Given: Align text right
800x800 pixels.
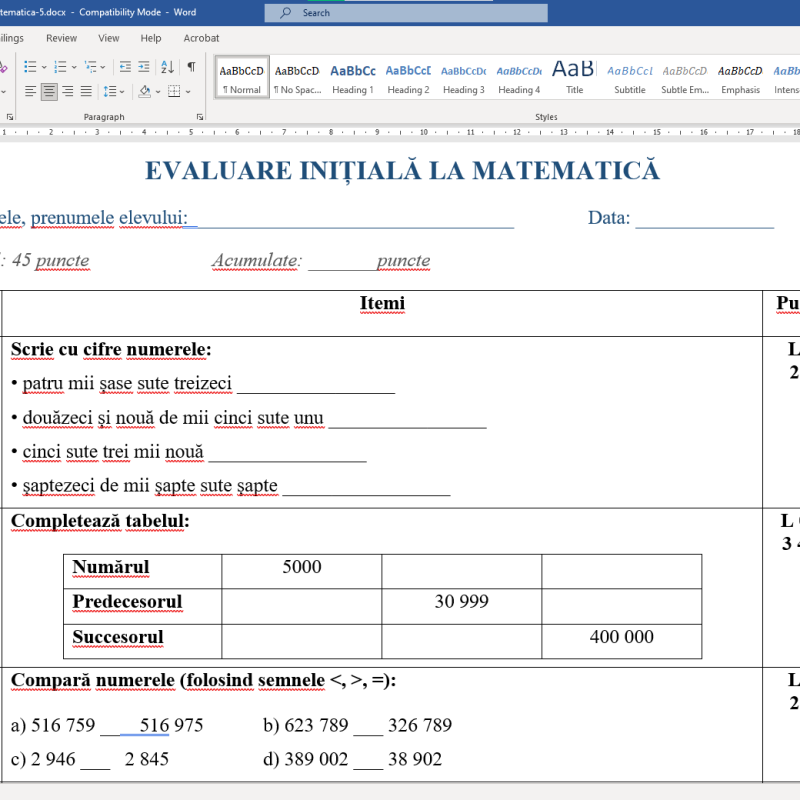Looking at the screenshot, I should (x=67, y=92).
